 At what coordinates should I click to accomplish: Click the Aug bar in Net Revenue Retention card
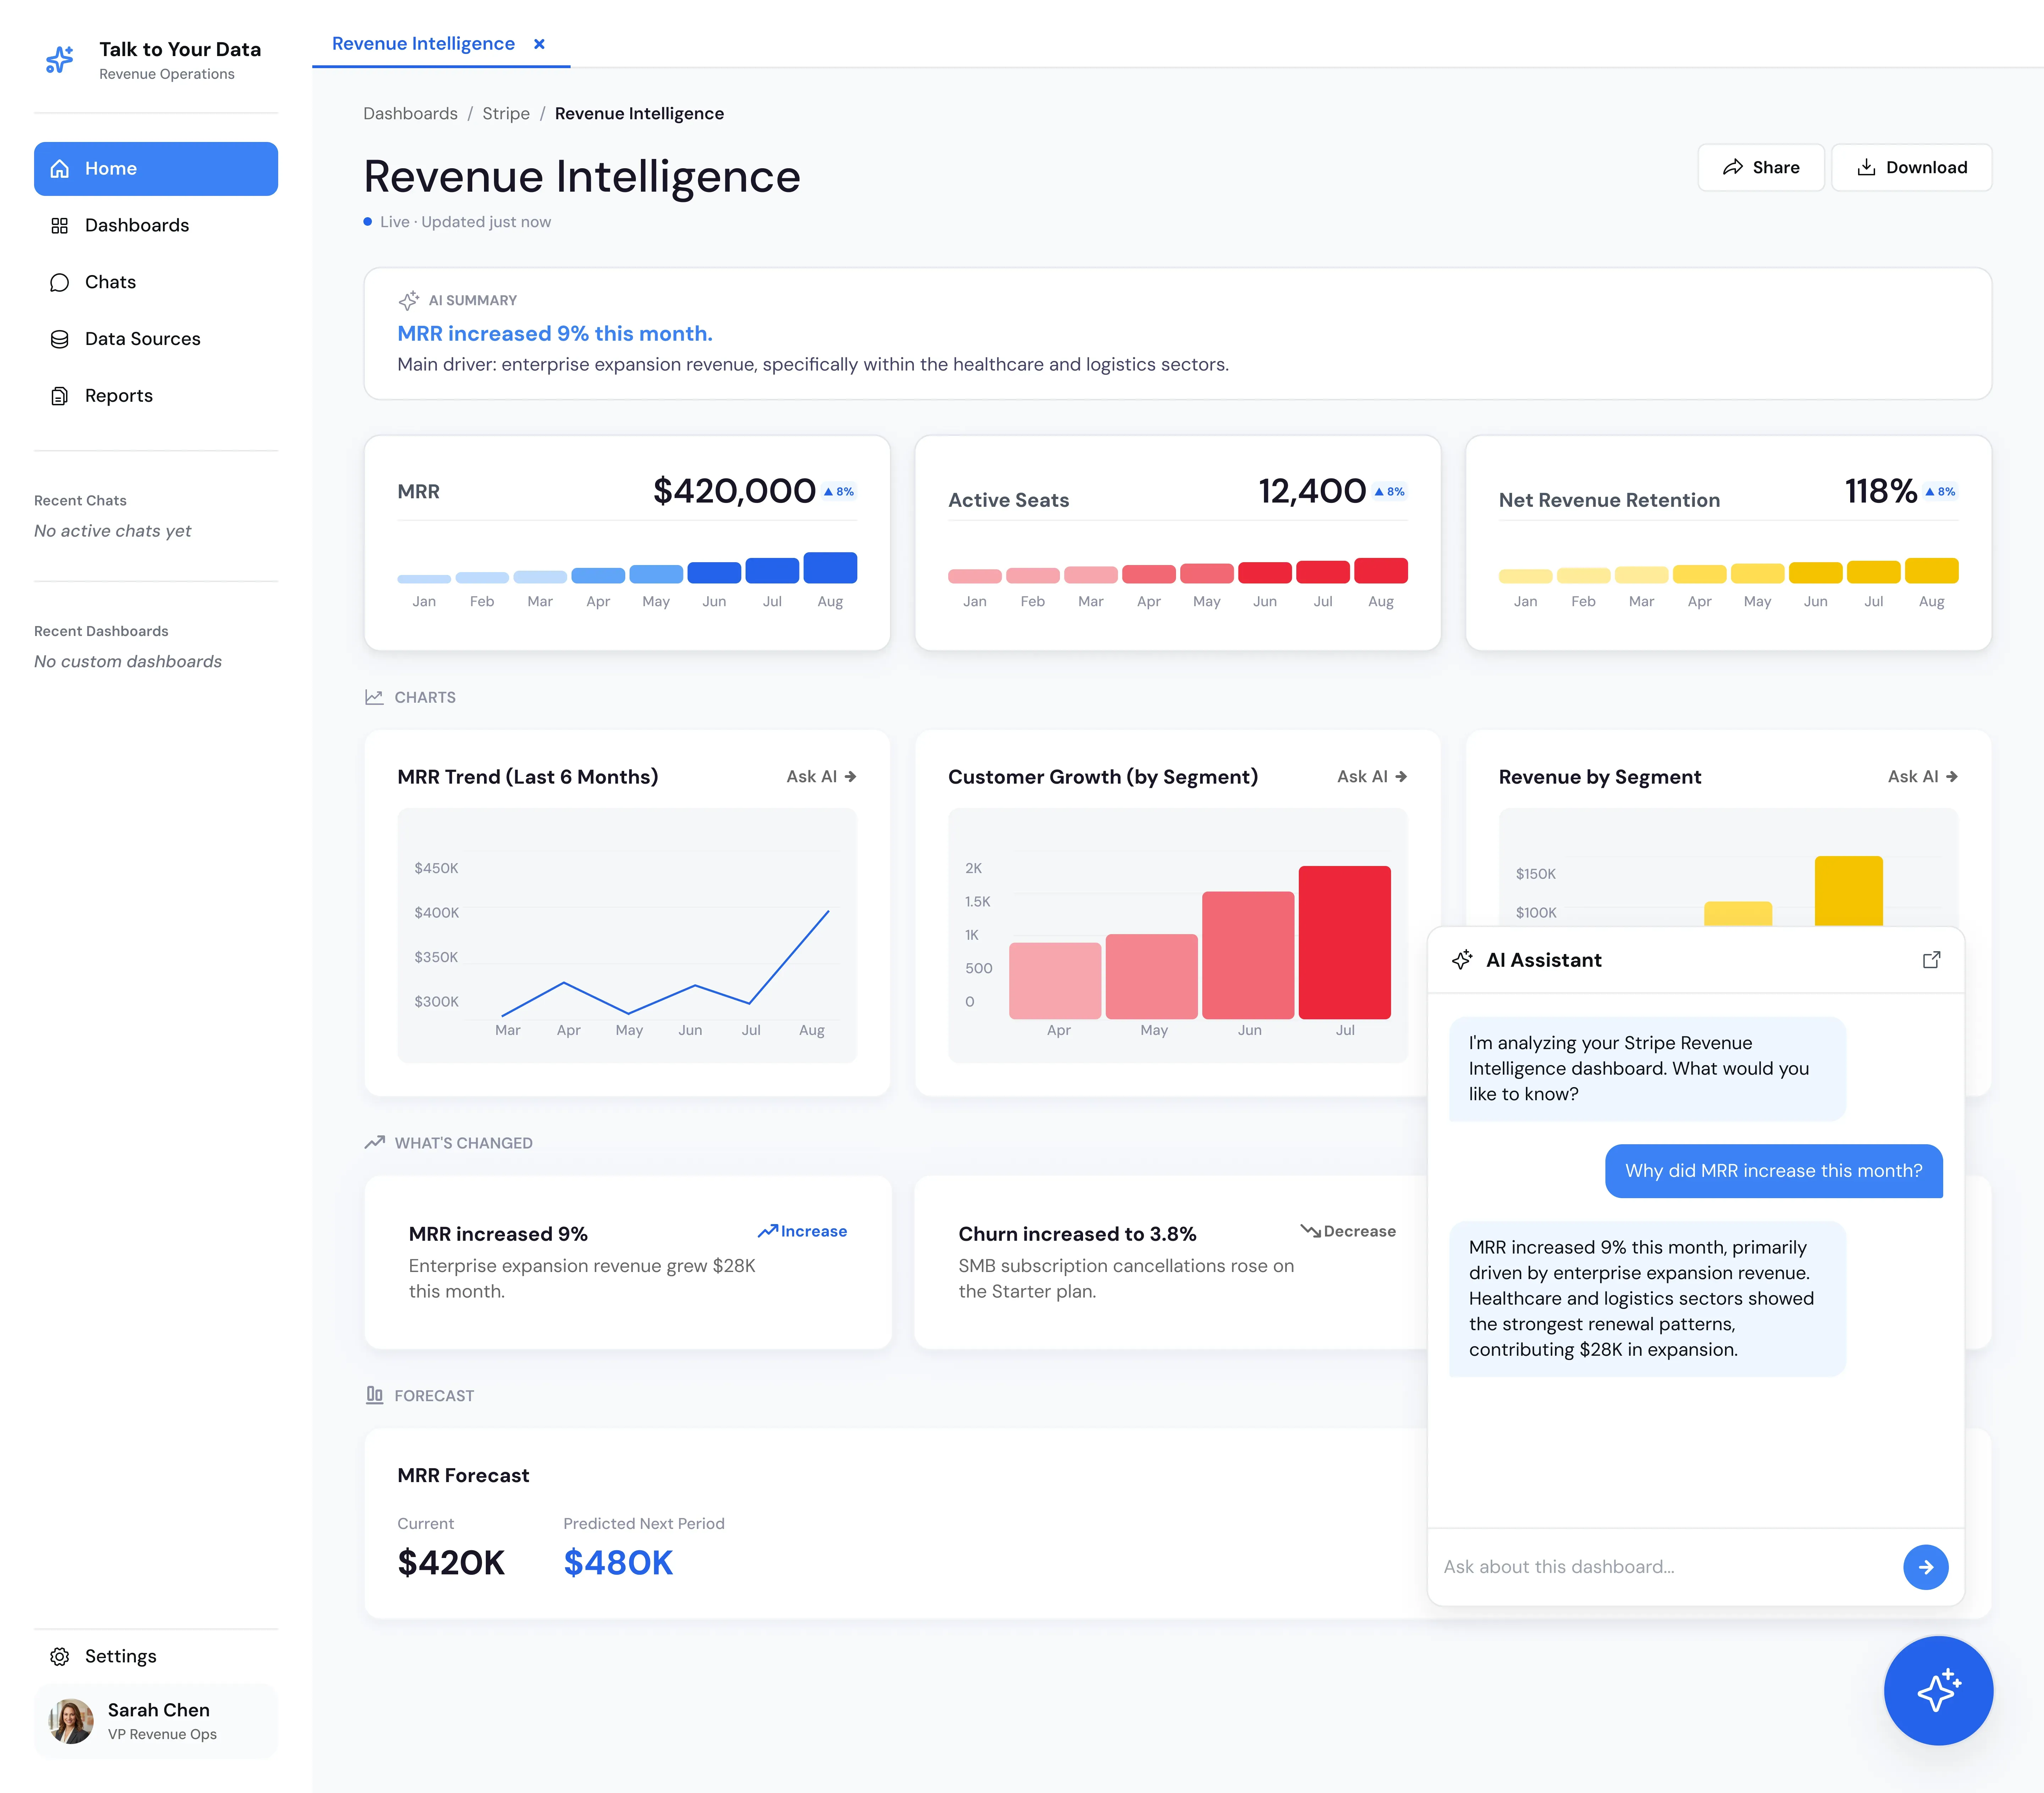pyautogui.click(x=1932, y=571)
